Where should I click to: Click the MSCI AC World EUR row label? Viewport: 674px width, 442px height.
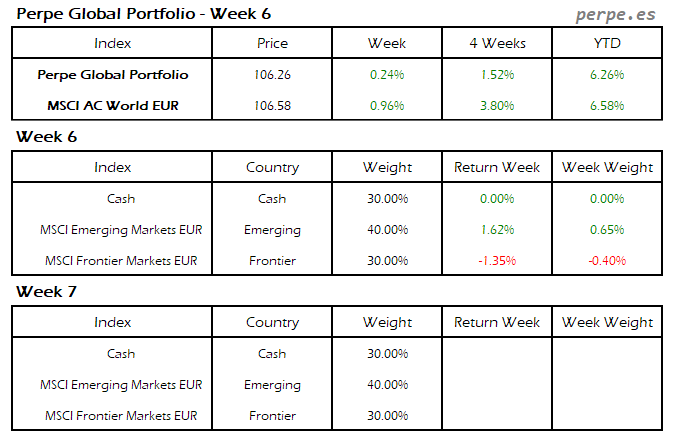click(x=112, y=106)
